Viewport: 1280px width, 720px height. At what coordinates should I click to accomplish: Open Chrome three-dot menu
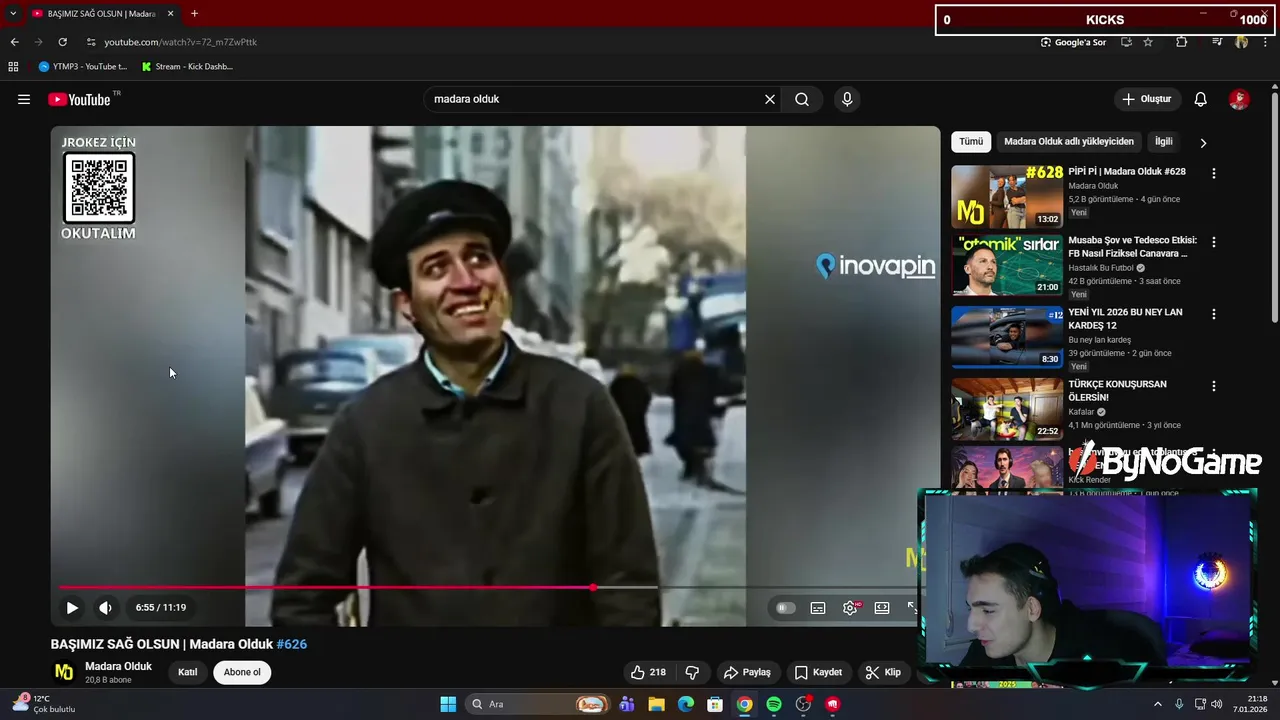1266,42
